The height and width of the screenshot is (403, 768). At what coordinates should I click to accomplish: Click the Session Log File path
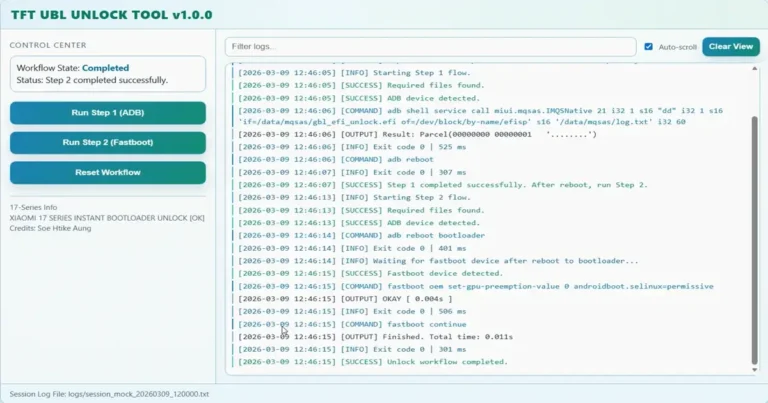click(109, 394)
